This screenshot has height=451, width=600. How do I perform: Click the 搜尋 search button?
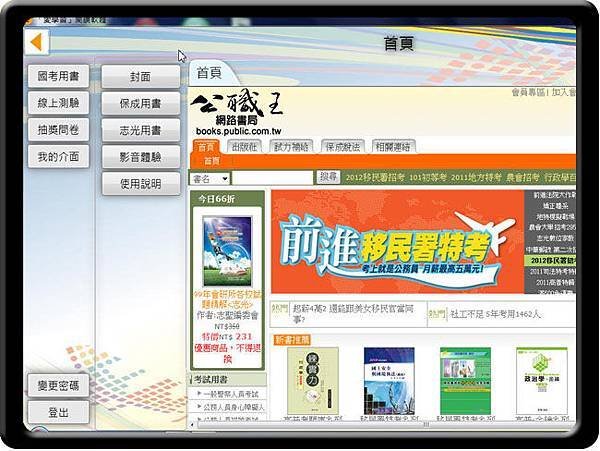point(328,177)
